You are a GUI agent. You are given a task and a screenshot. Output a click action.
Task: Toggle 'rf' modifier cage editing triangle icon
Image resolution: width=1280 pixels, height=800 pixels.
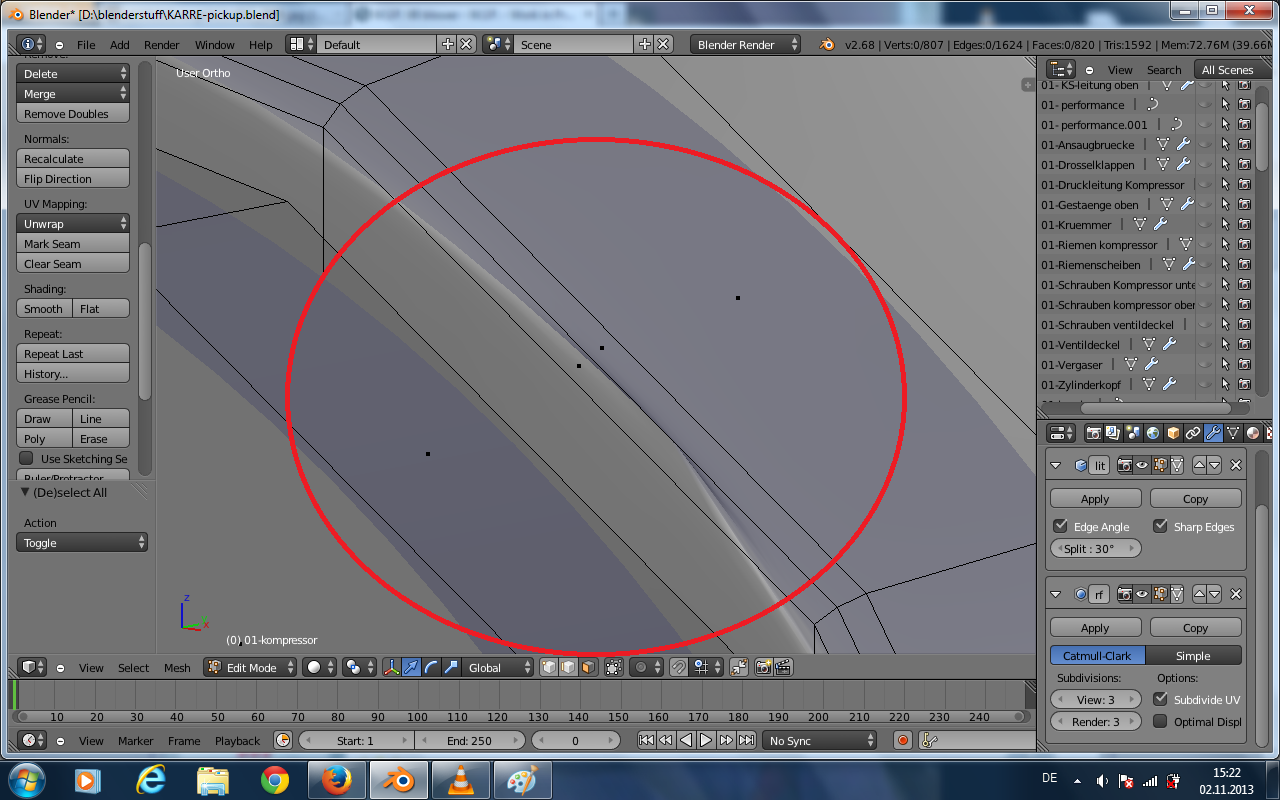[1177, 594]
